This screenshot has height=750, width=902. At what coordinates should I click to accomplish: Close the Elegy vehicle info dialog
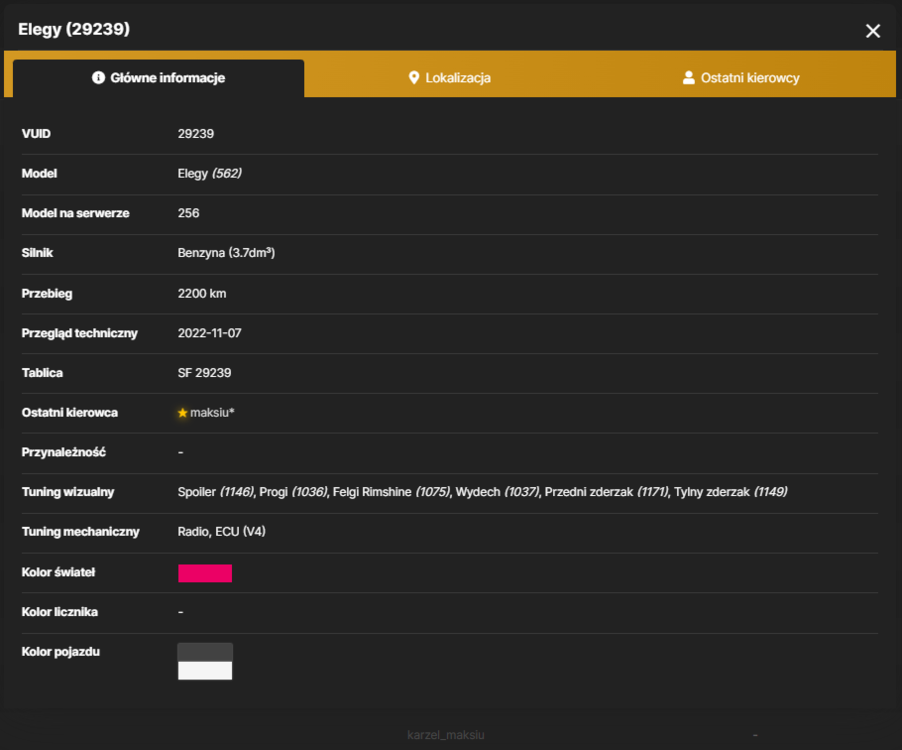[873, 31]
